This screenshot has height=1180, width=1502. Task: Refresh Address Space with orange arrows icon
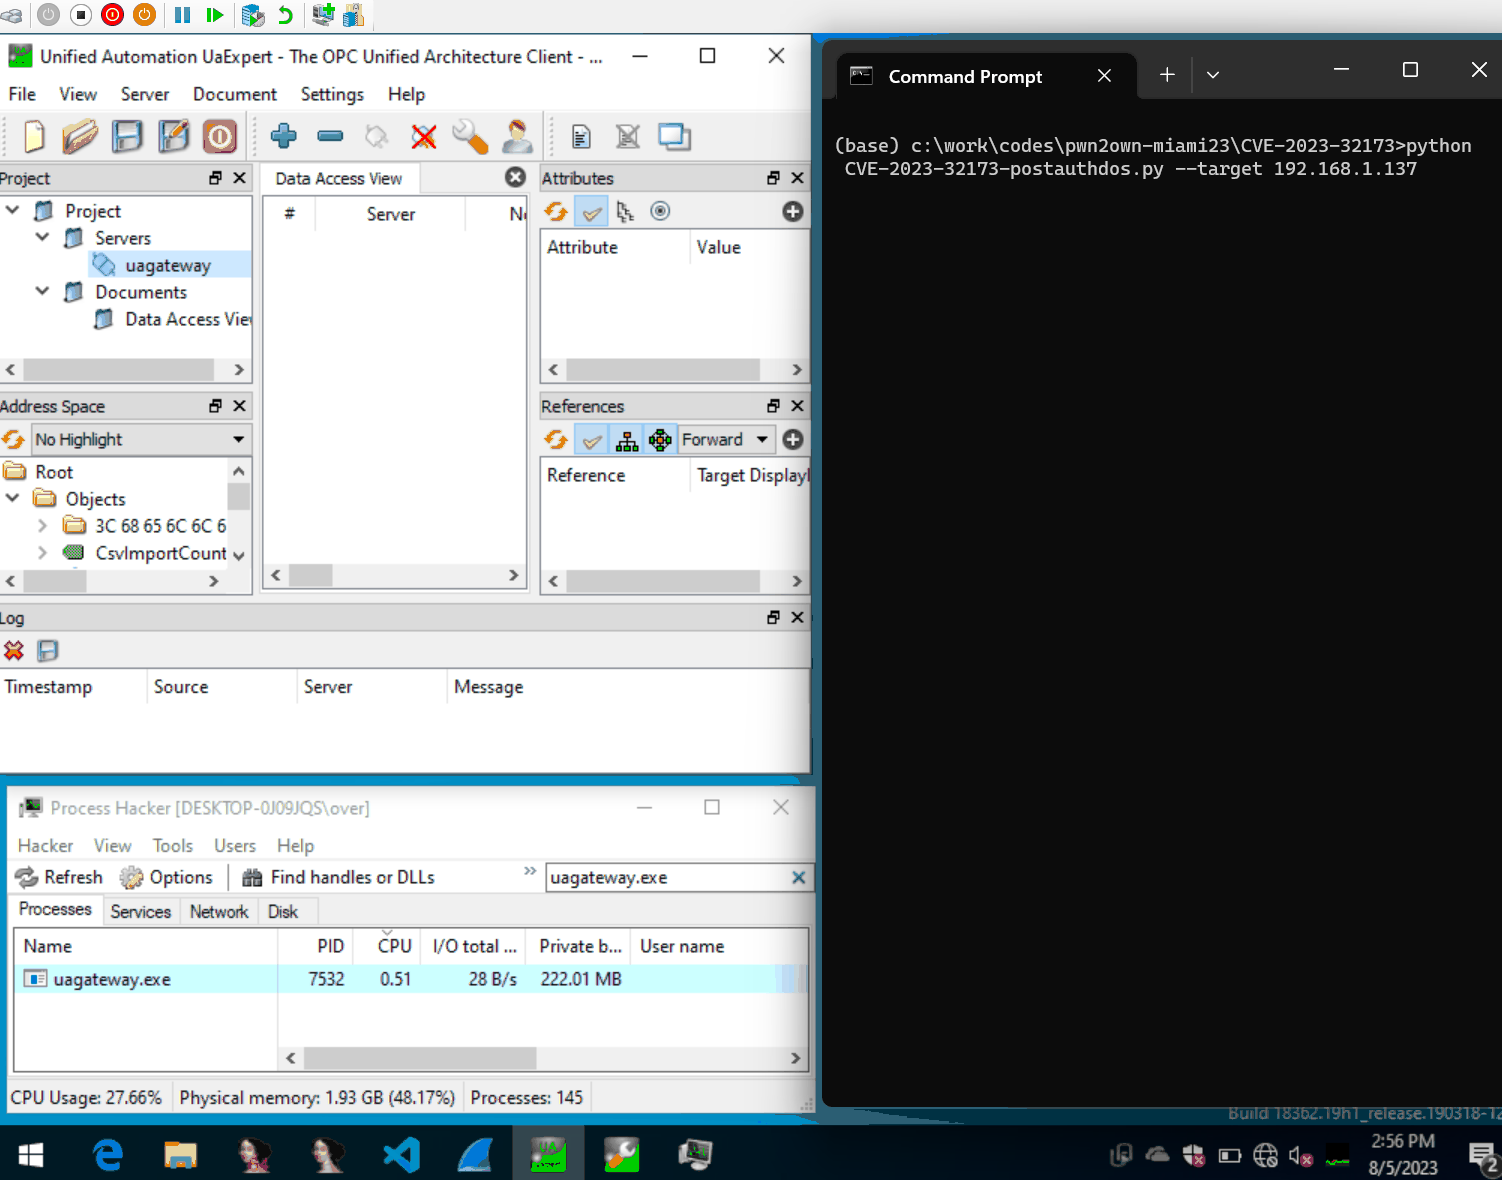[x=13, y=439]
